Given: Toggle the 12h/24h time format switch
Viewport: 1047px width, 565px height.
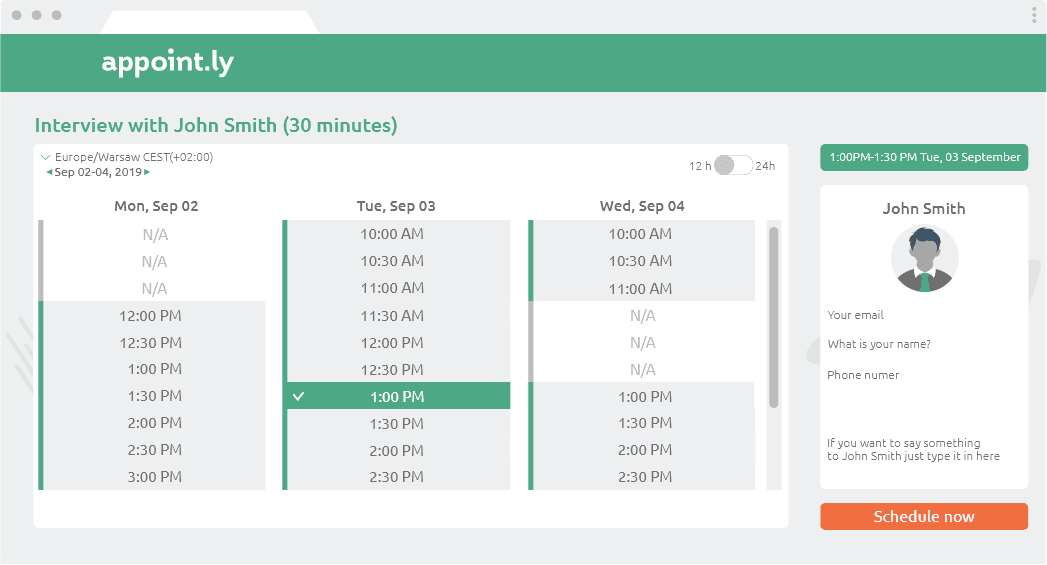Looking at the screenshot, I should point(733,165).
